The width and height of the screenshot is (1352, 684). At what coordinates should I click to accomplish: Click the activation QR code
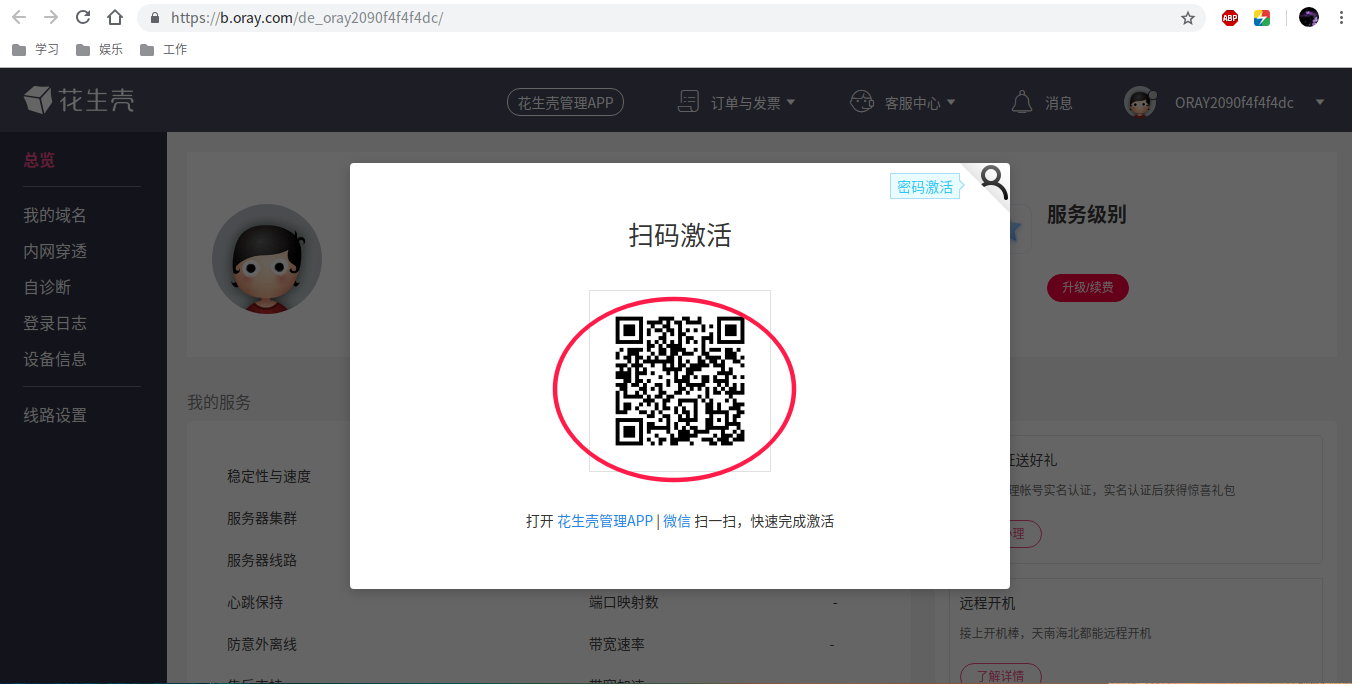[x=680, y=381]
